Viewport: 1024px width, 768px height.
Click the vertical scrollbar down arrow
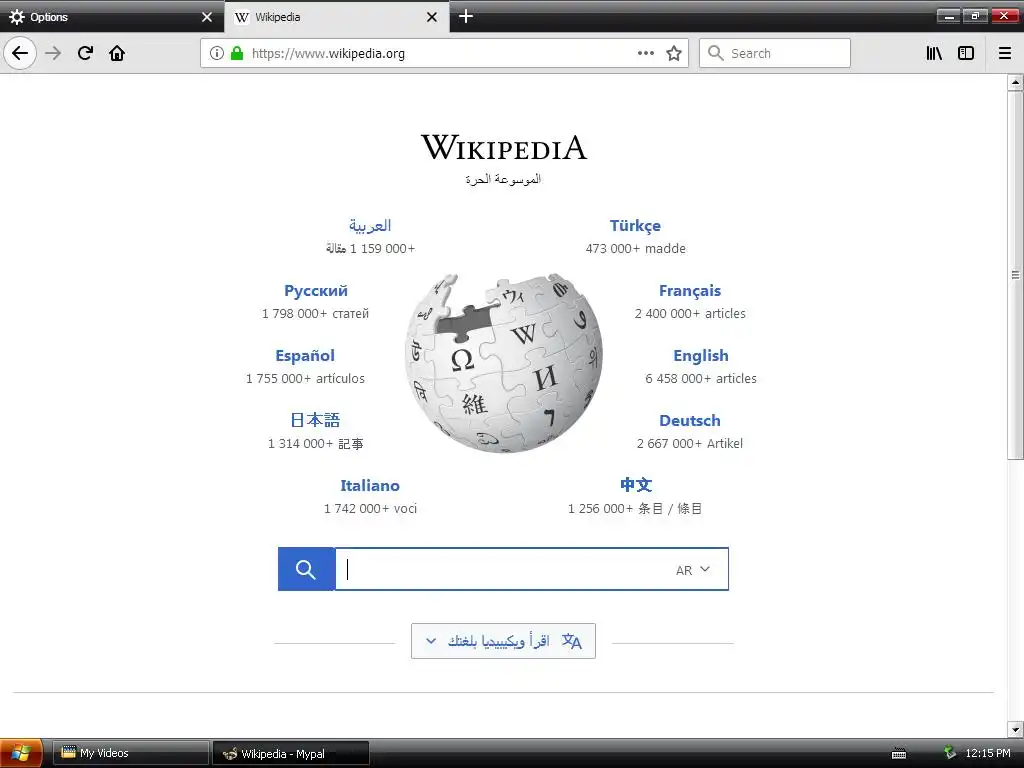1015,729
